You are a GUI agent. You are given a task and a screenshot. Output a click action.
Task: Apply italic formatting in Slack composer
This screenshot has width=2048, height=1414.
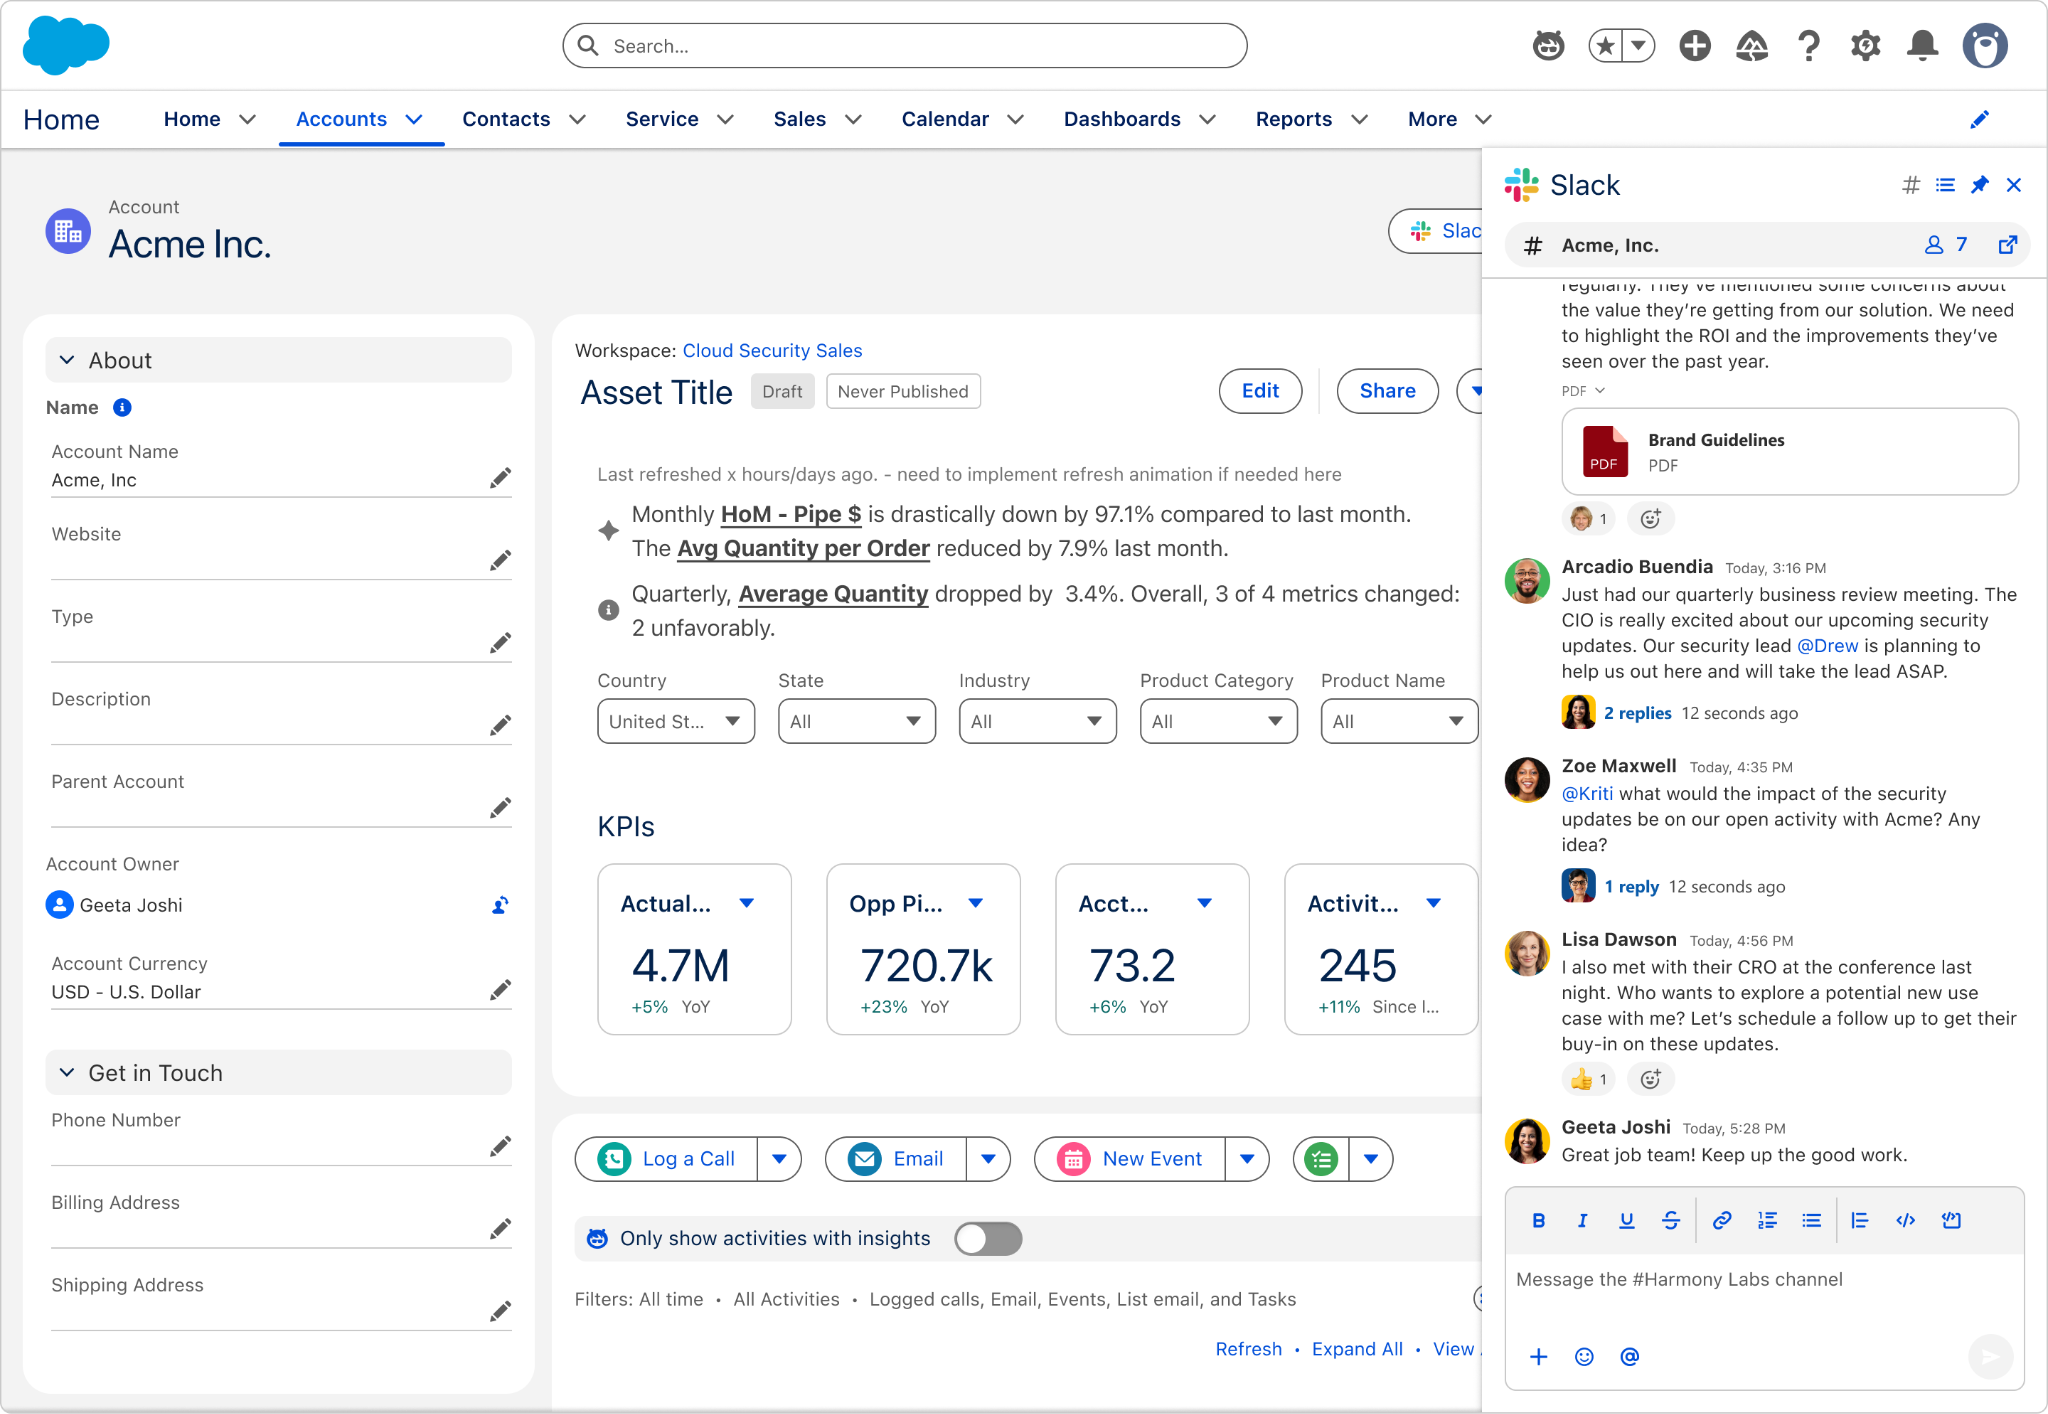[x=1582, y=1220]
